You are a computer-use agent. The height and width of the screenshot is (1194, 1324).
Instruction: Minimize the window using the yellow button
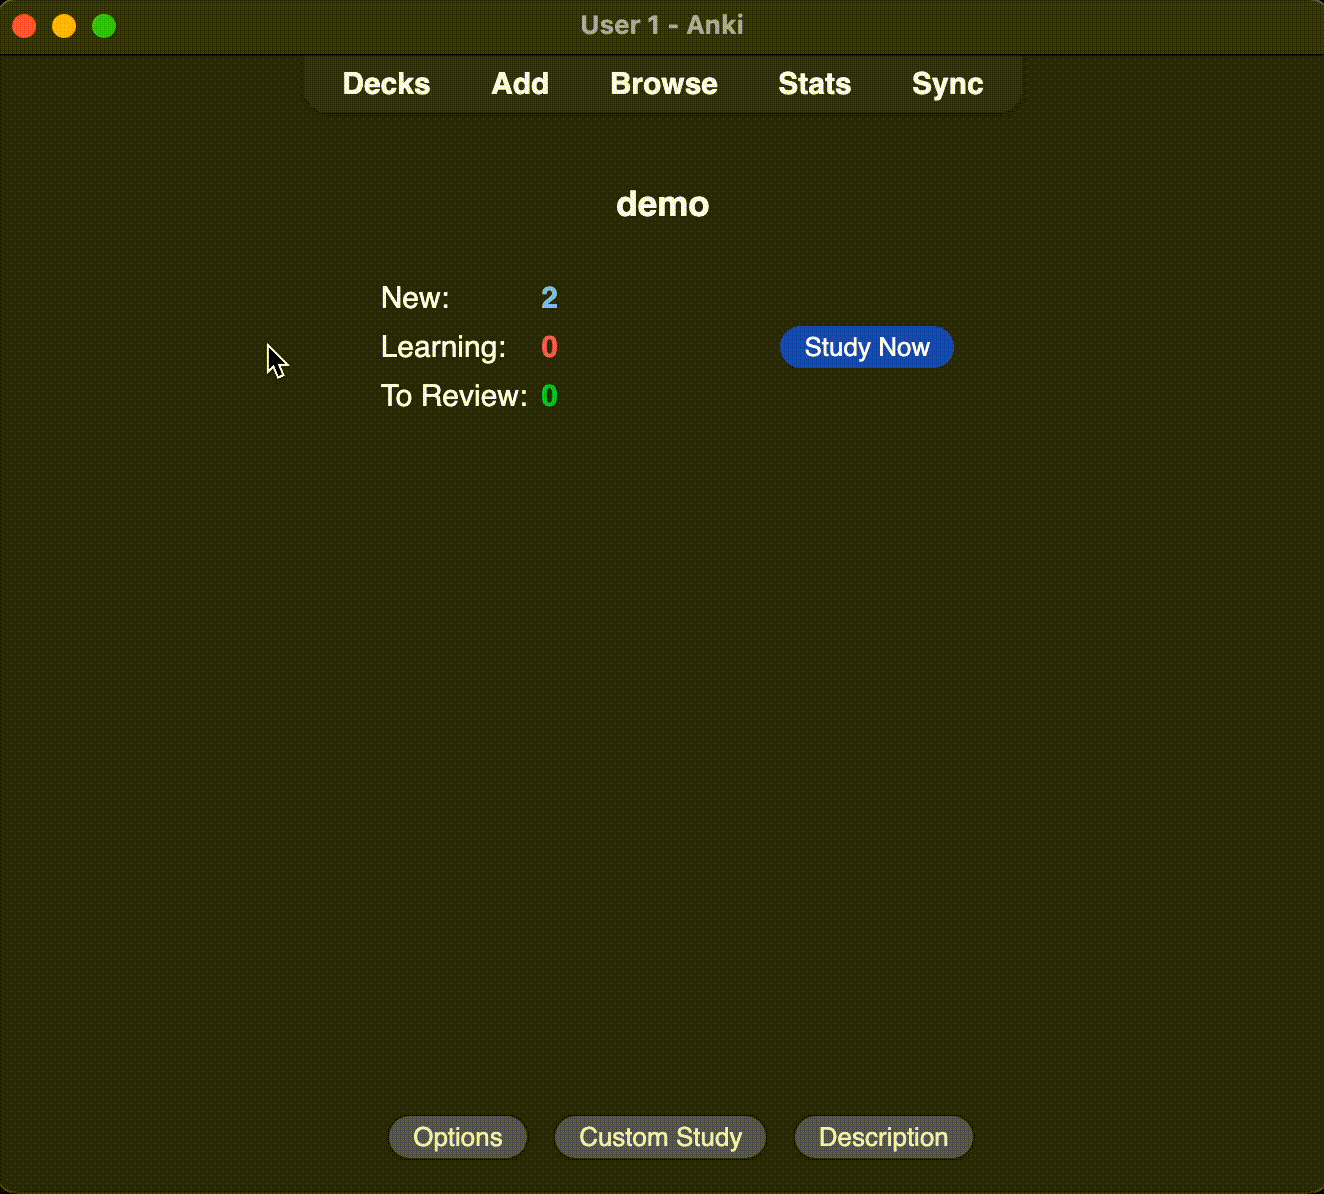coord(64,26)
